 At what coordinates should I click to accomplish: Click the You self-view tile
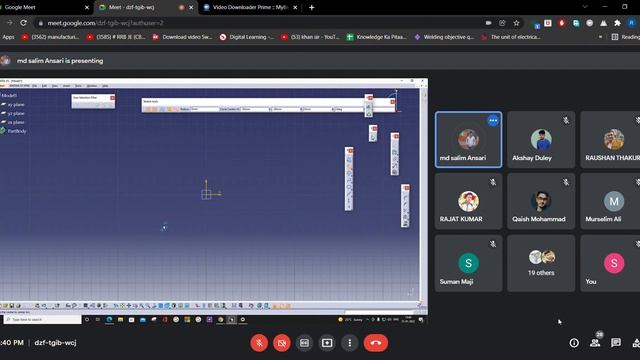coord(610,263)
